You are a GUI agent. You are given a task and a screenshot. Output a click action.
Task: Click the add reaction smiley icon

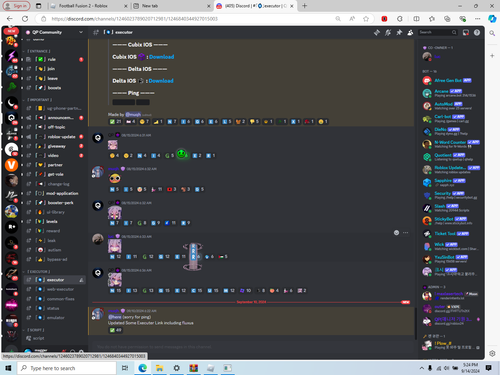click(x=396, y=233)
